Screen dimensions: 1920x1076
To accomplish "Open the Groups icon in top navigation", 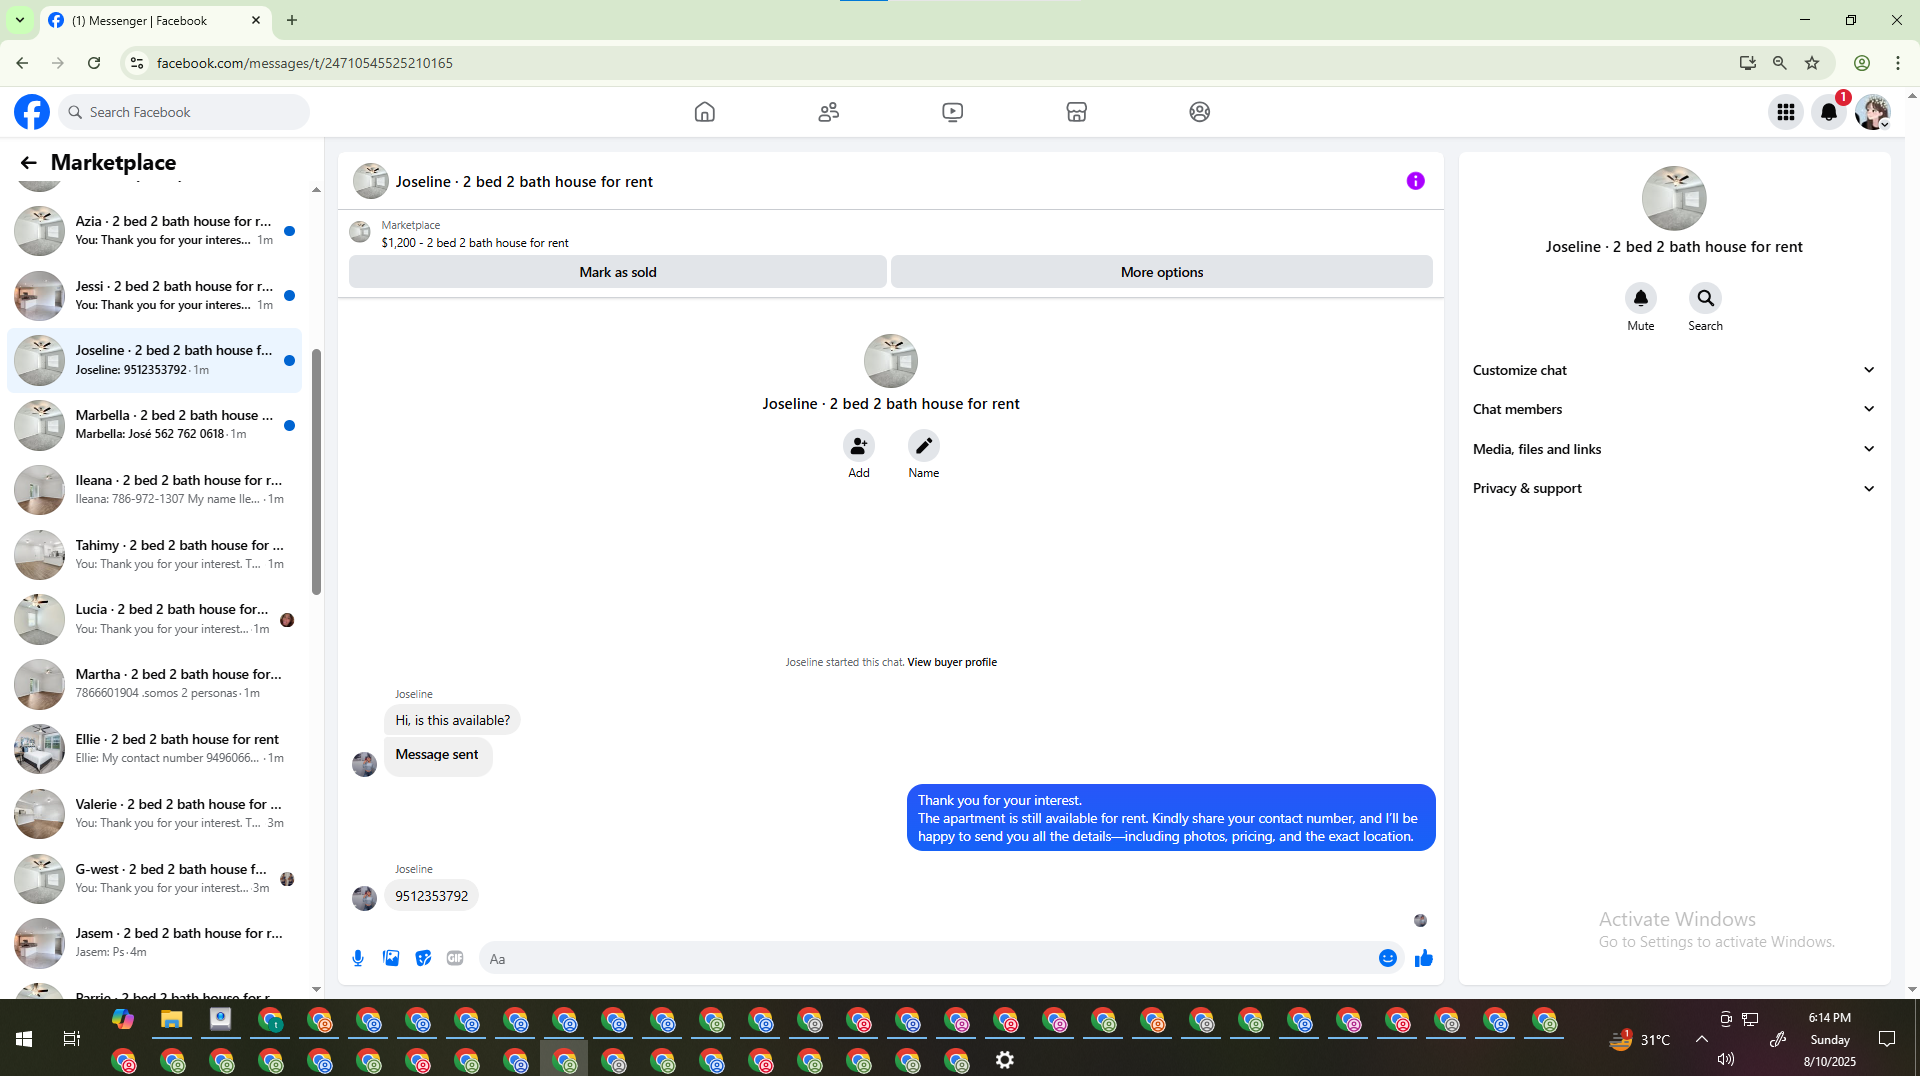I will click(1200, 112).
